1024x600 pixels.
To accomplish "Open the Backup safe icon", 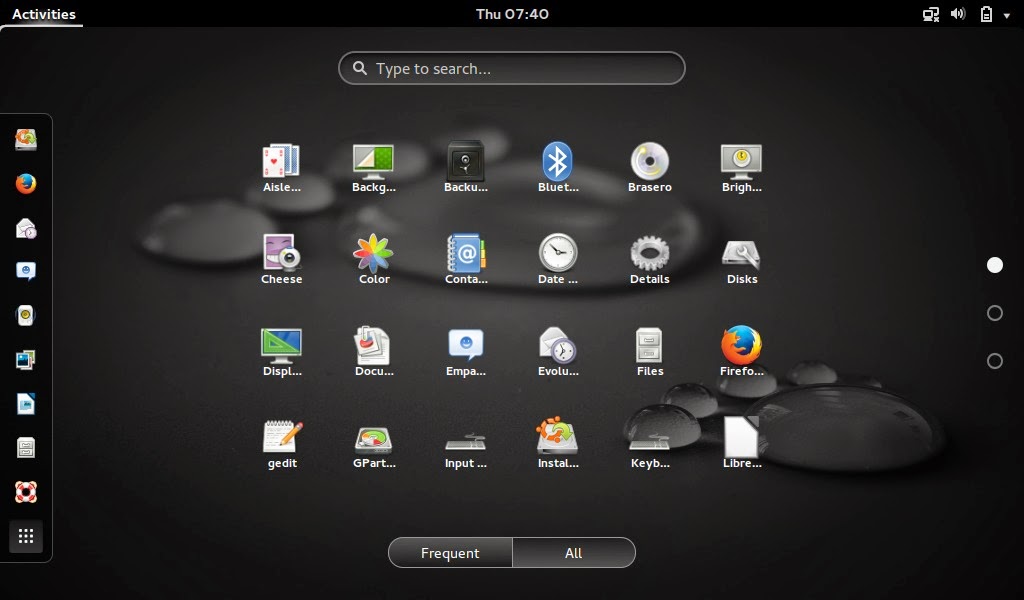I will 466,161.
